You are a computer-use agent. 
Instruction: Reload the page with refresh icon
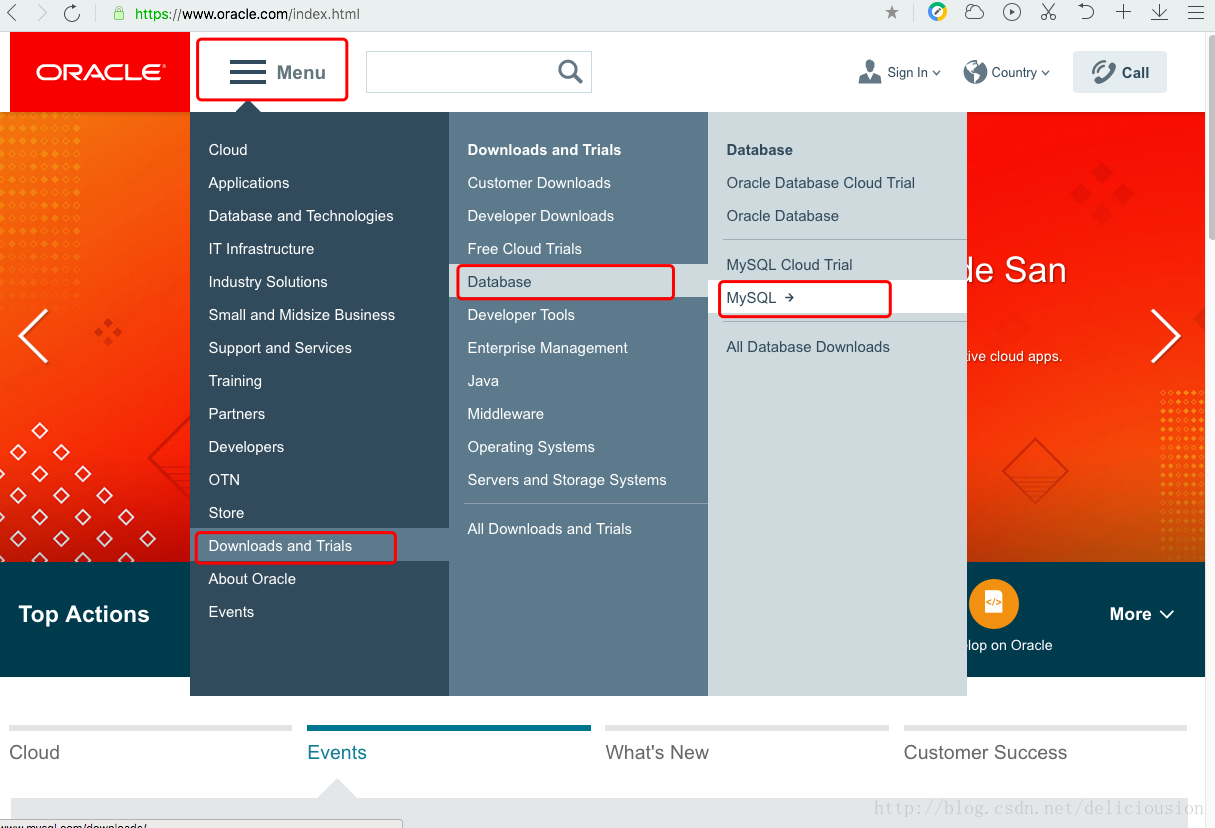click(72, 13)
